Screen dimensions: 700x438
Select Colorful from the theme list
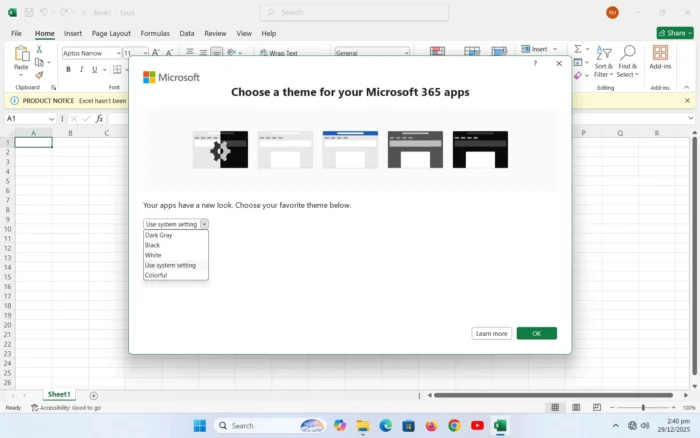click(157, 275)
